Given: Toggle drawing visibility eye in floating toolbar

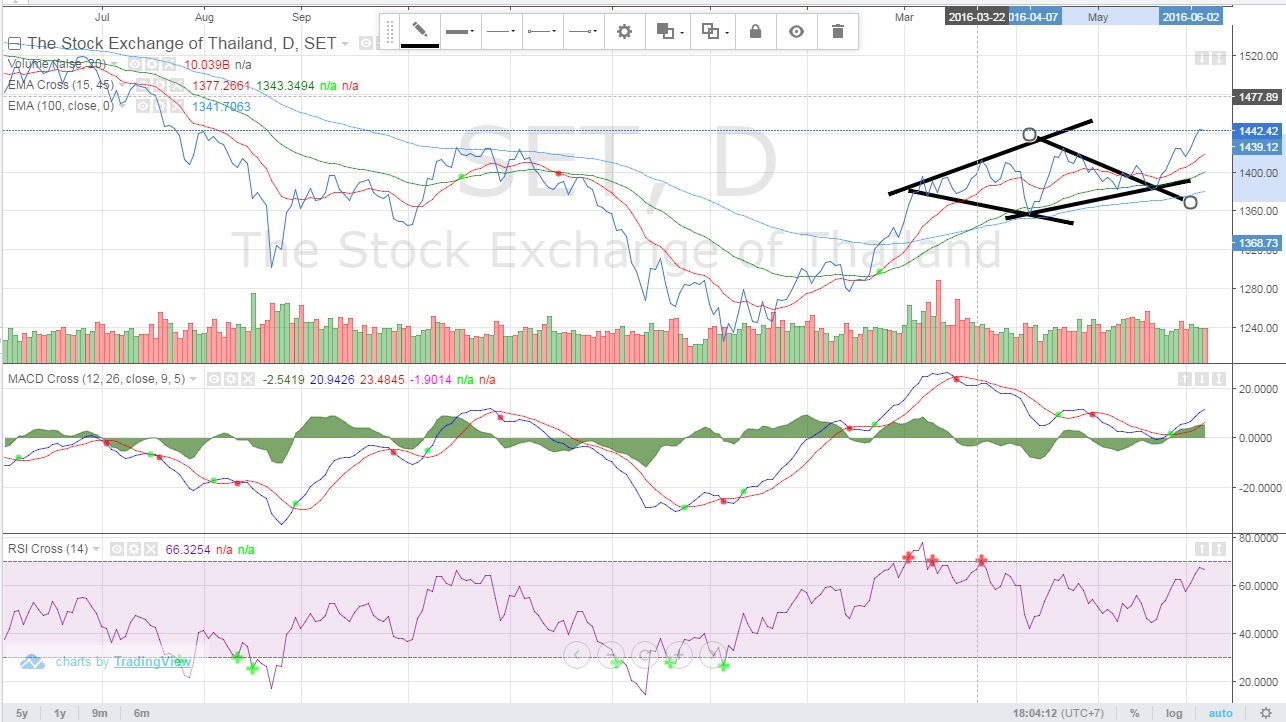Looking at the screenshot, I should click(796, 32).
